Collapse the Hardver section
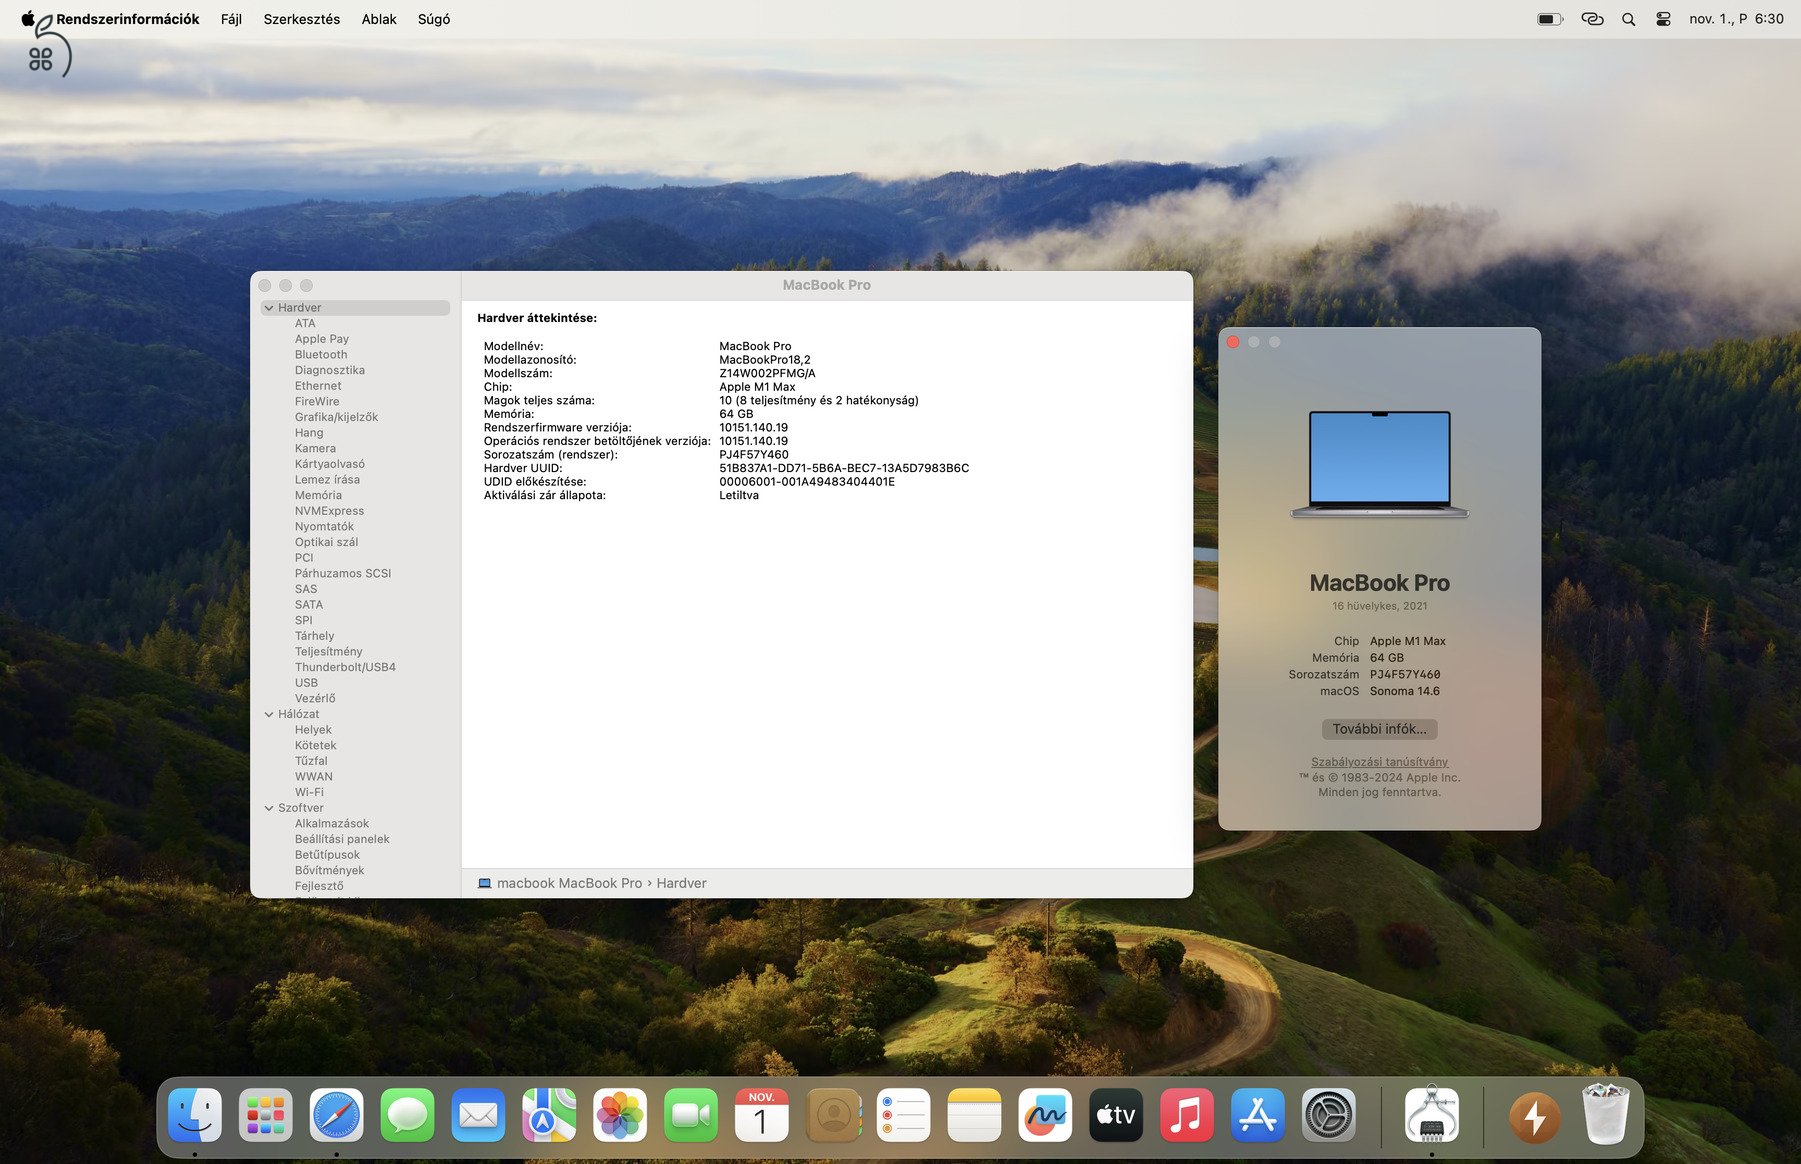The image size is (1801, 1164). click(x=269, y=308)
